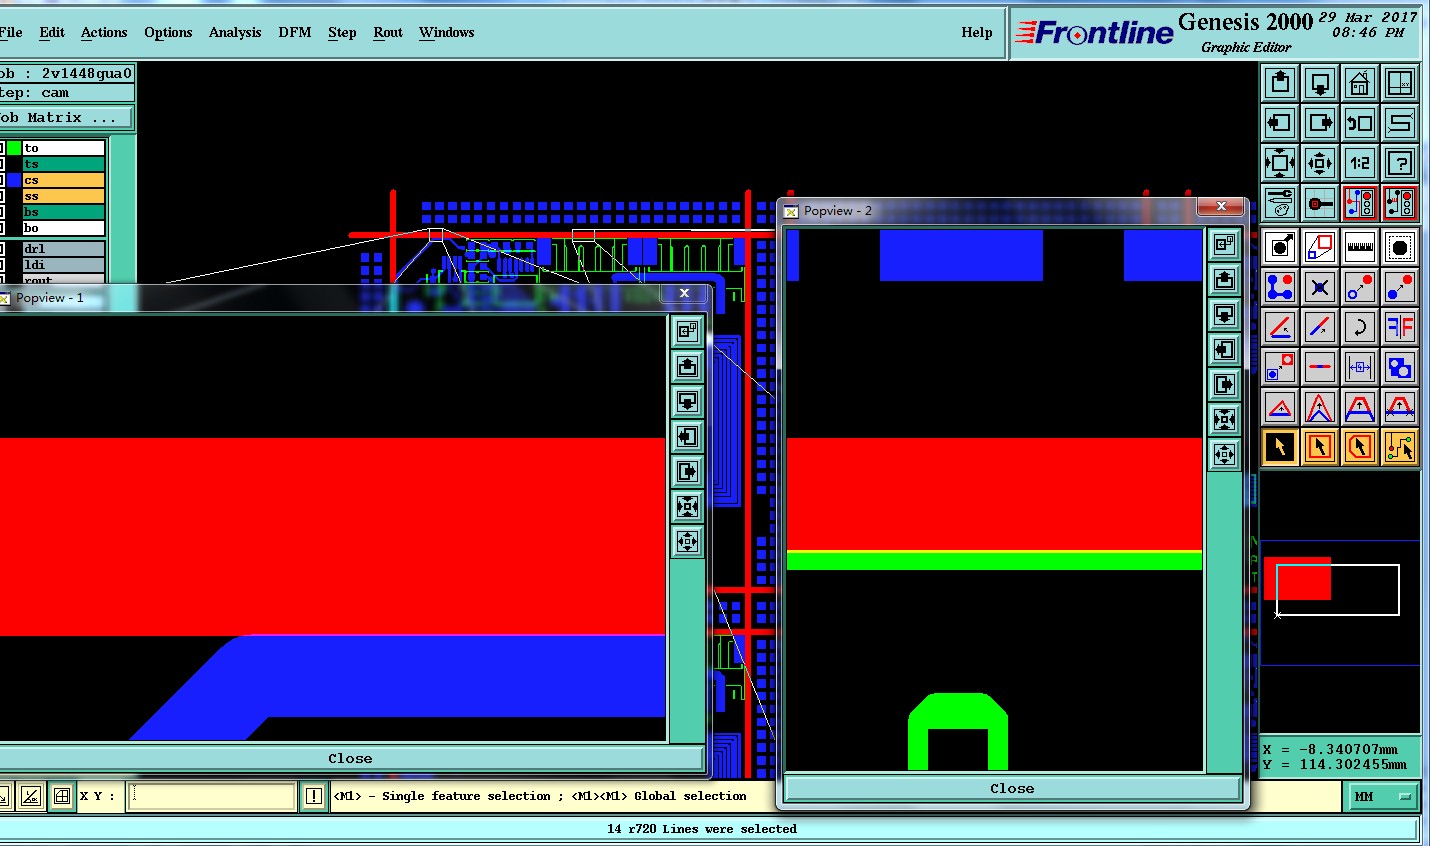Image resolution: width=1430 pixels, height=846 pixels.
Task: Open the tools and palette settings icon
Action: 1280,203
